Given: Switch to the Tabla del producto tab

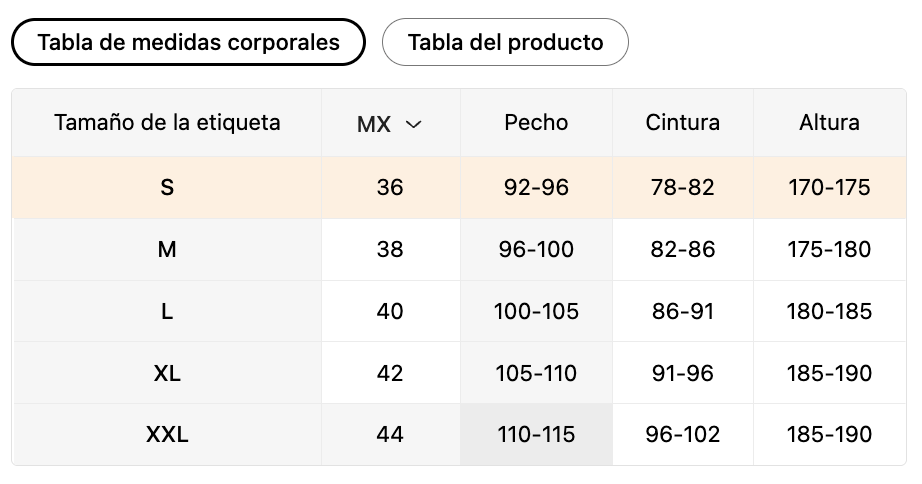Looking at the screenshot, I should tap(505, 42).
